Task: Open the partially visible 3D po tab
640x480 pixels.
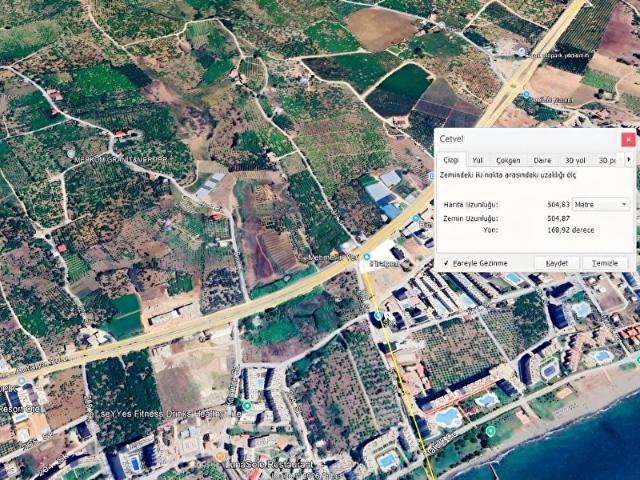Action: [607, 160]
